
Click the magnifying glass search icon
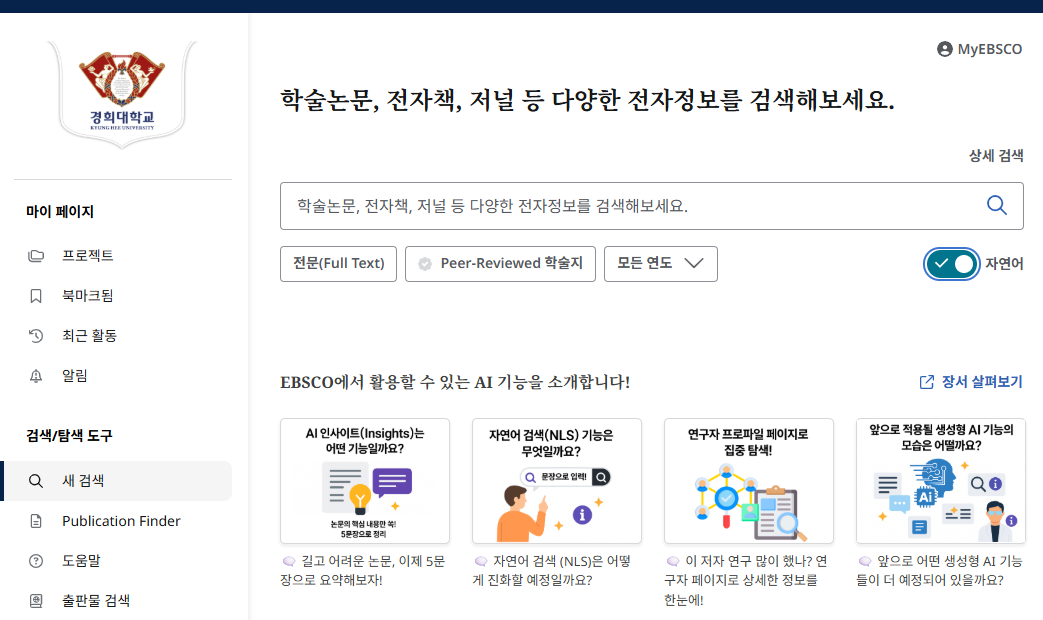pos(996,205)
